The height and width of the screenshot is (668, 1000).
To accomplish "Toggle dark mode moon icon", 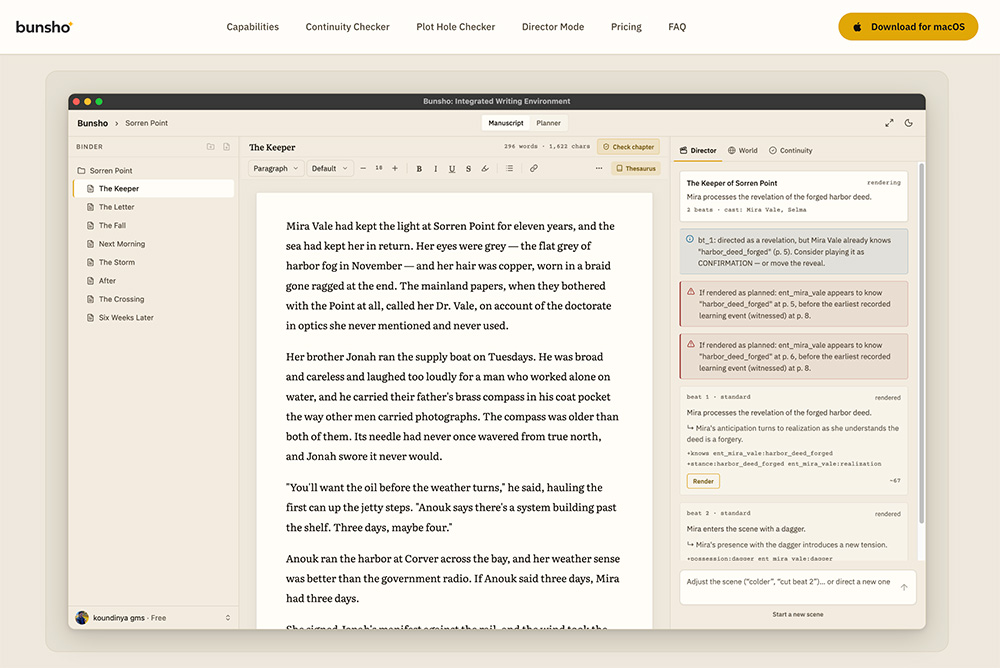I will pos(909,123).
